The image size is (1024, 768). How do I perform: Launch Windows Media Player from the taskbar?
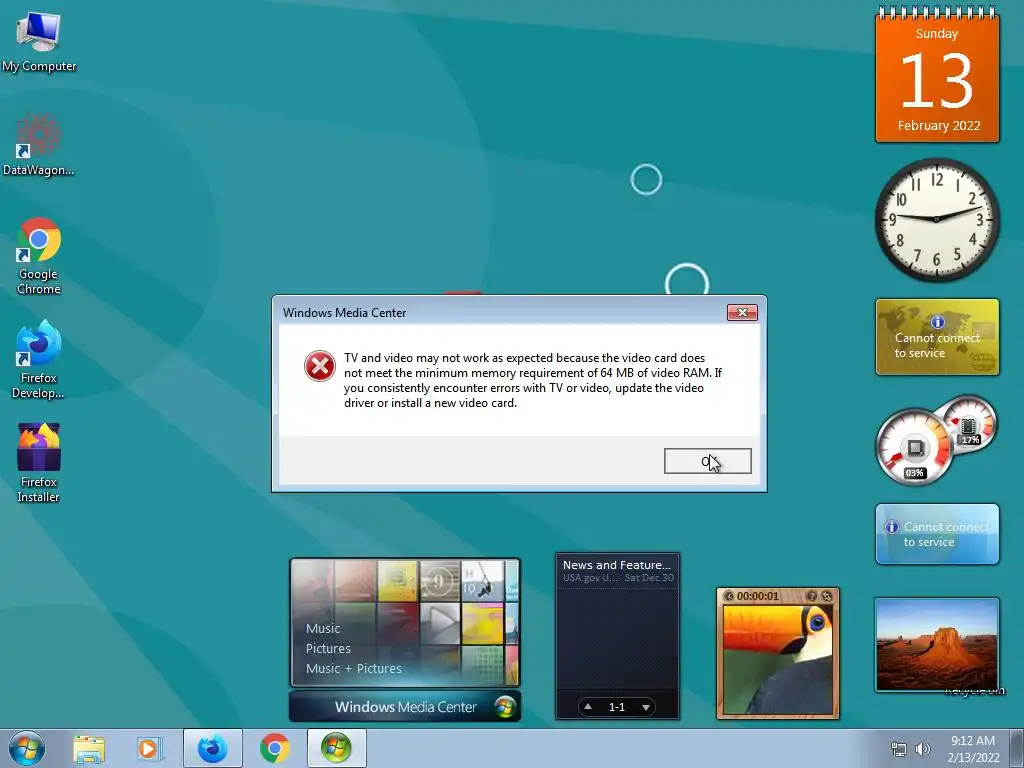point(150,748)
